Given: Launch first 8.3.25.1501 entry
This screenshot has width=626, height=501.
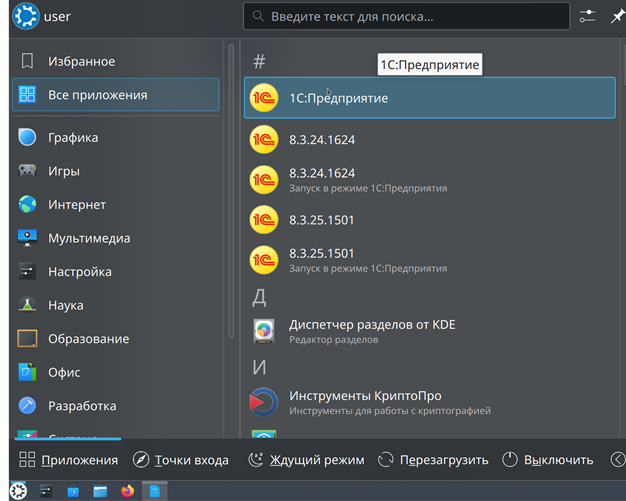Looking at the screenshot, I should pos(430,220).
